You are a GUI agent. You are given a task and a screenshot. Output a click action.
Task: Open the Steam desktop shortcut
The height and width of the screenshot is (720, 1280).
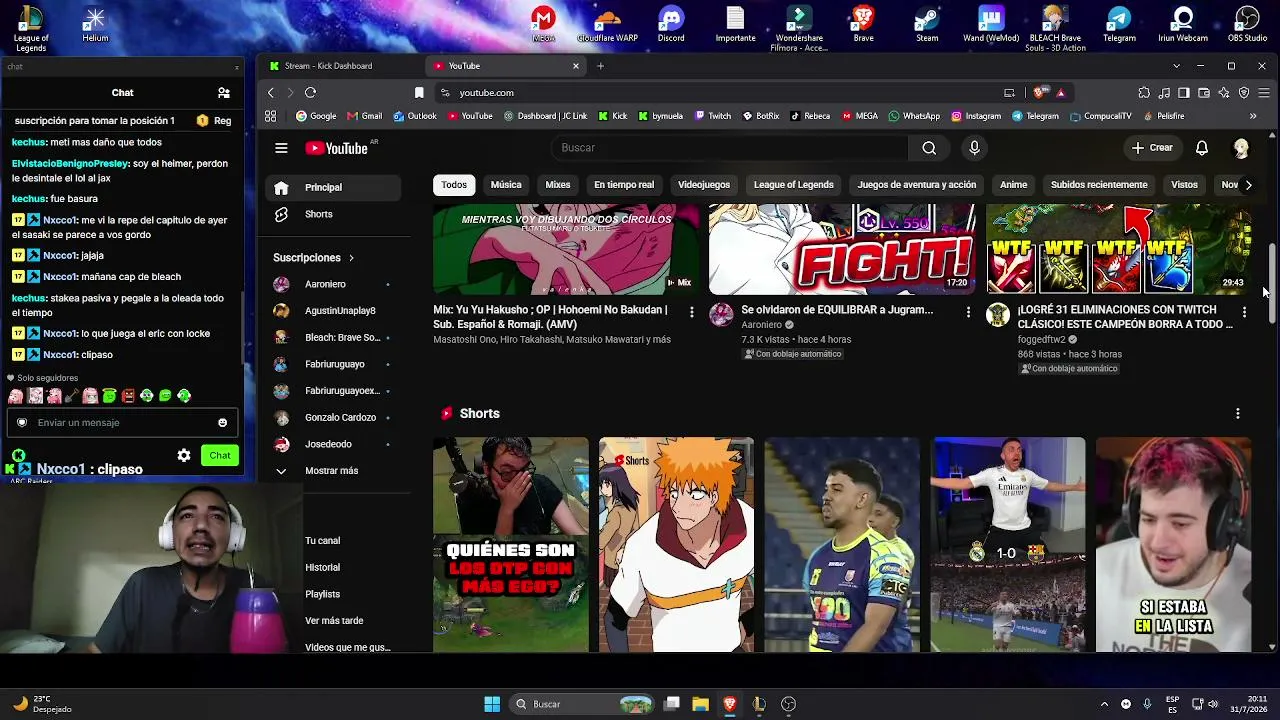pos(927,25)
